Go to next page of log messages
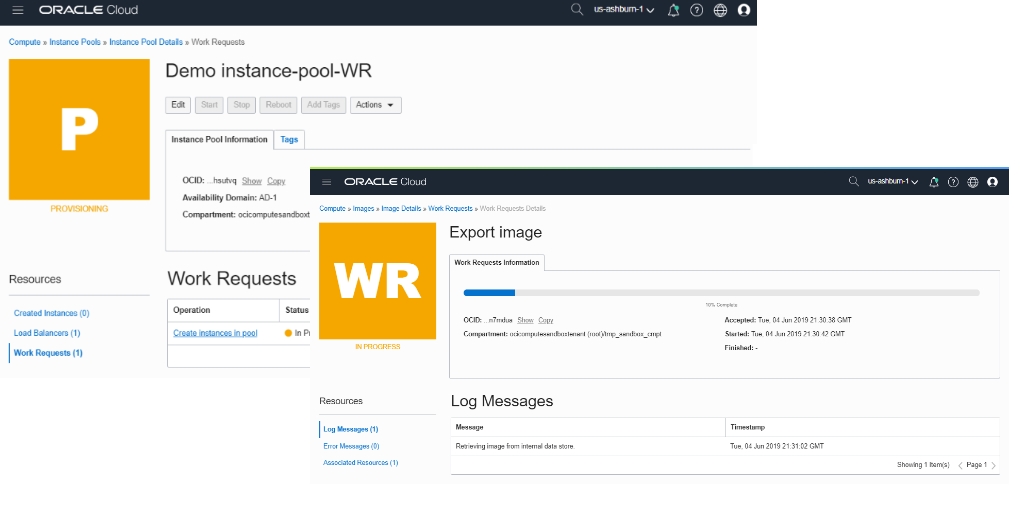1024x506 pixels. [x=993, y=466]
